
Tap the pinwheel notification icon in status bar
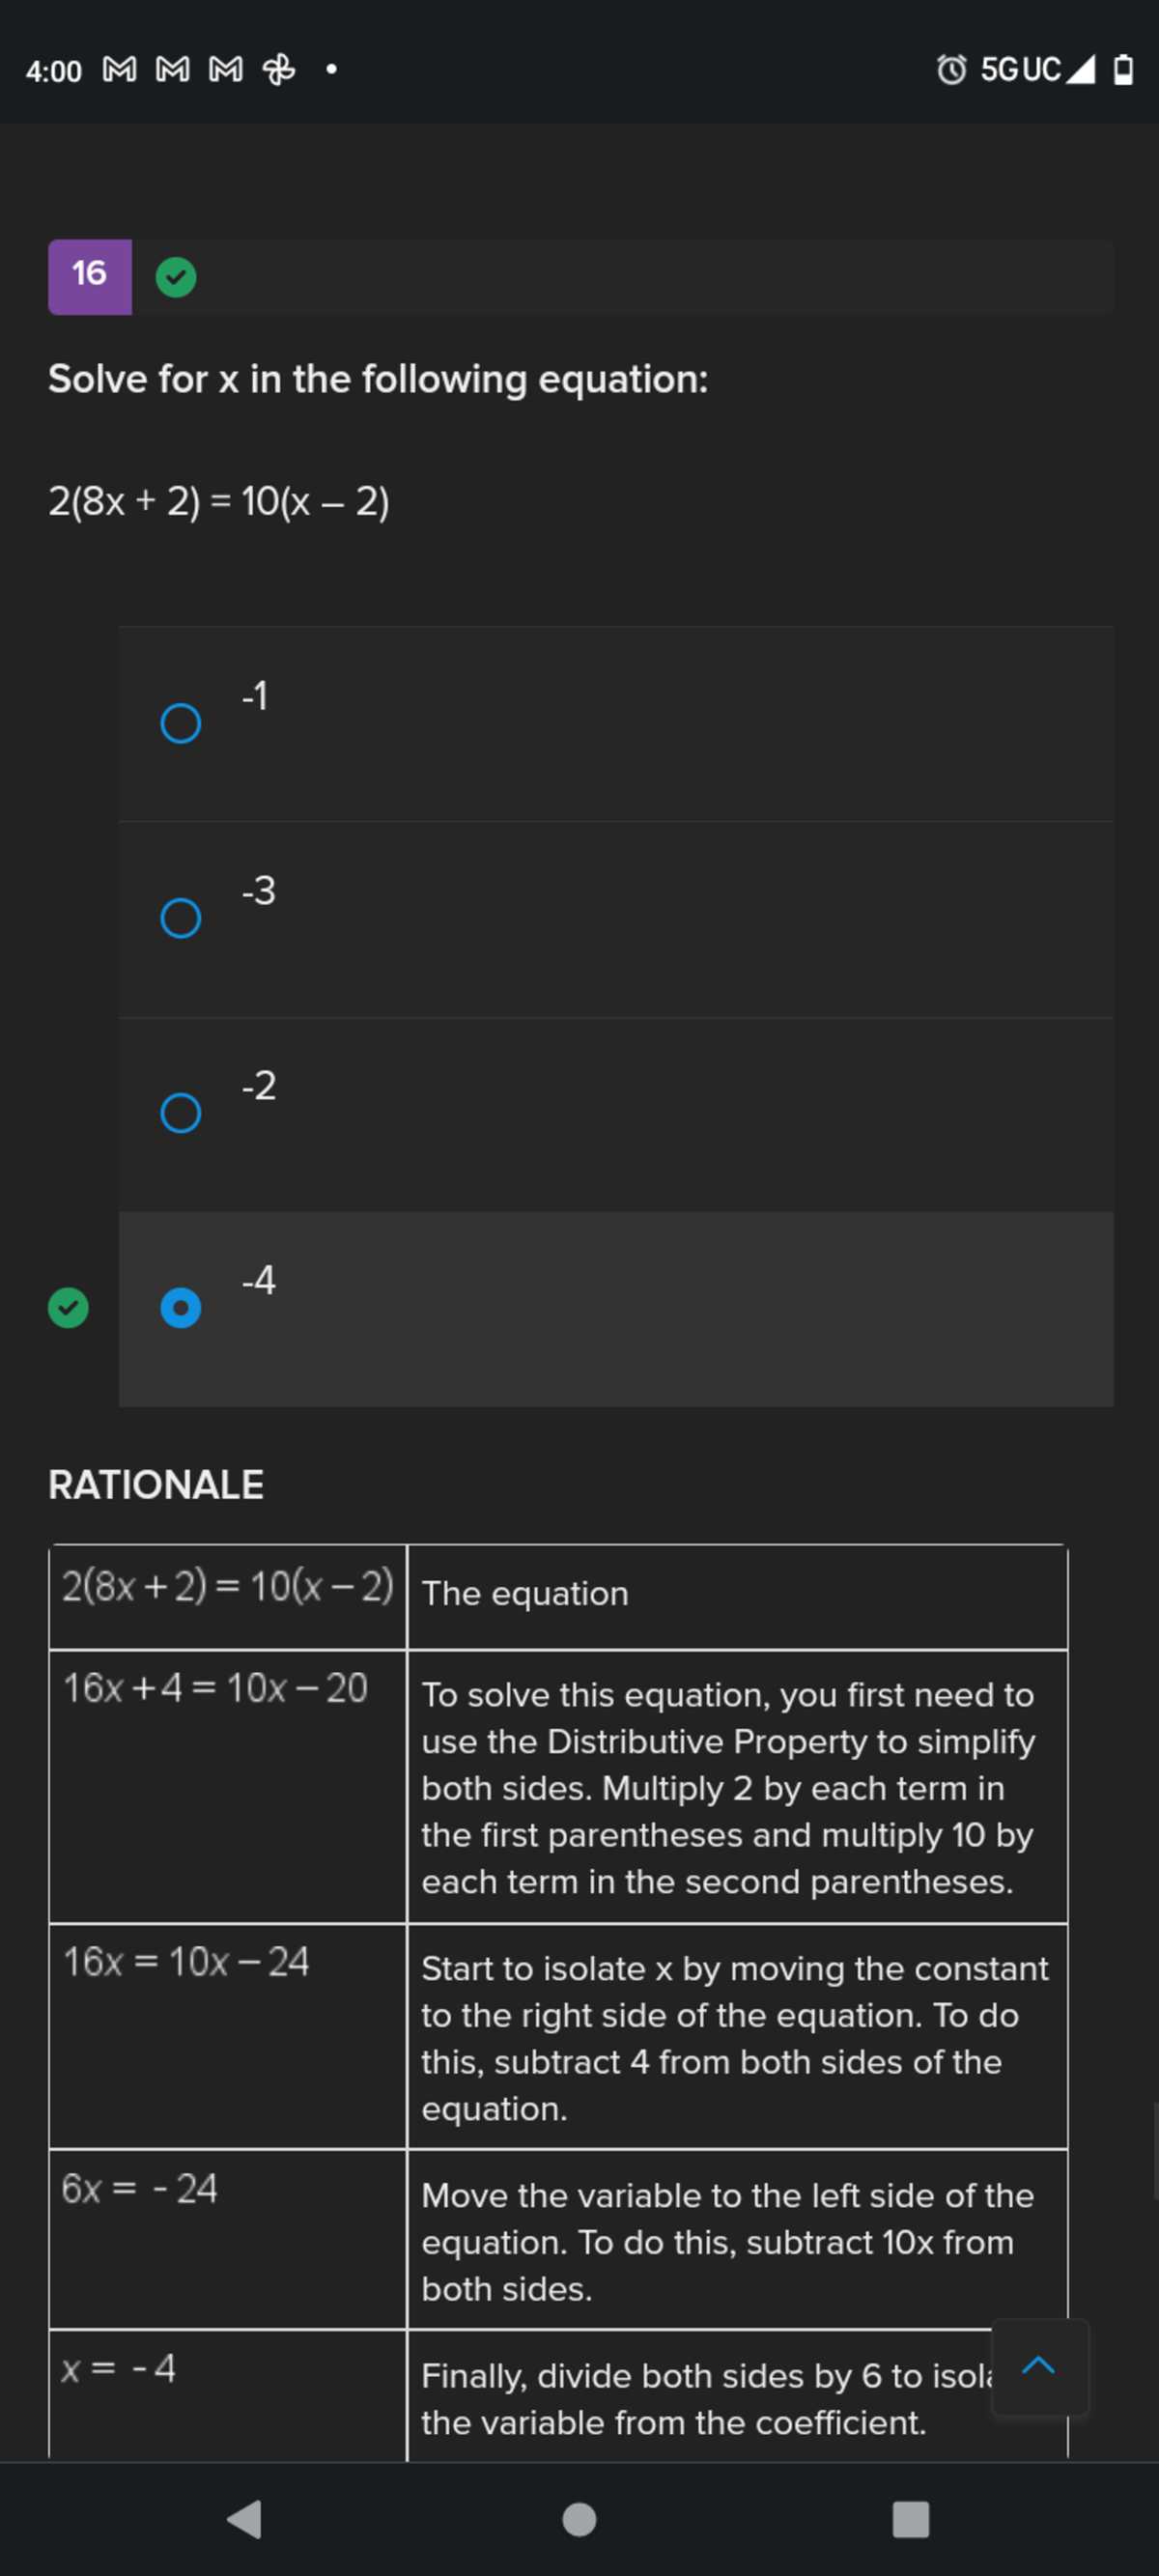pyautogui.click(x=279, y=70)
